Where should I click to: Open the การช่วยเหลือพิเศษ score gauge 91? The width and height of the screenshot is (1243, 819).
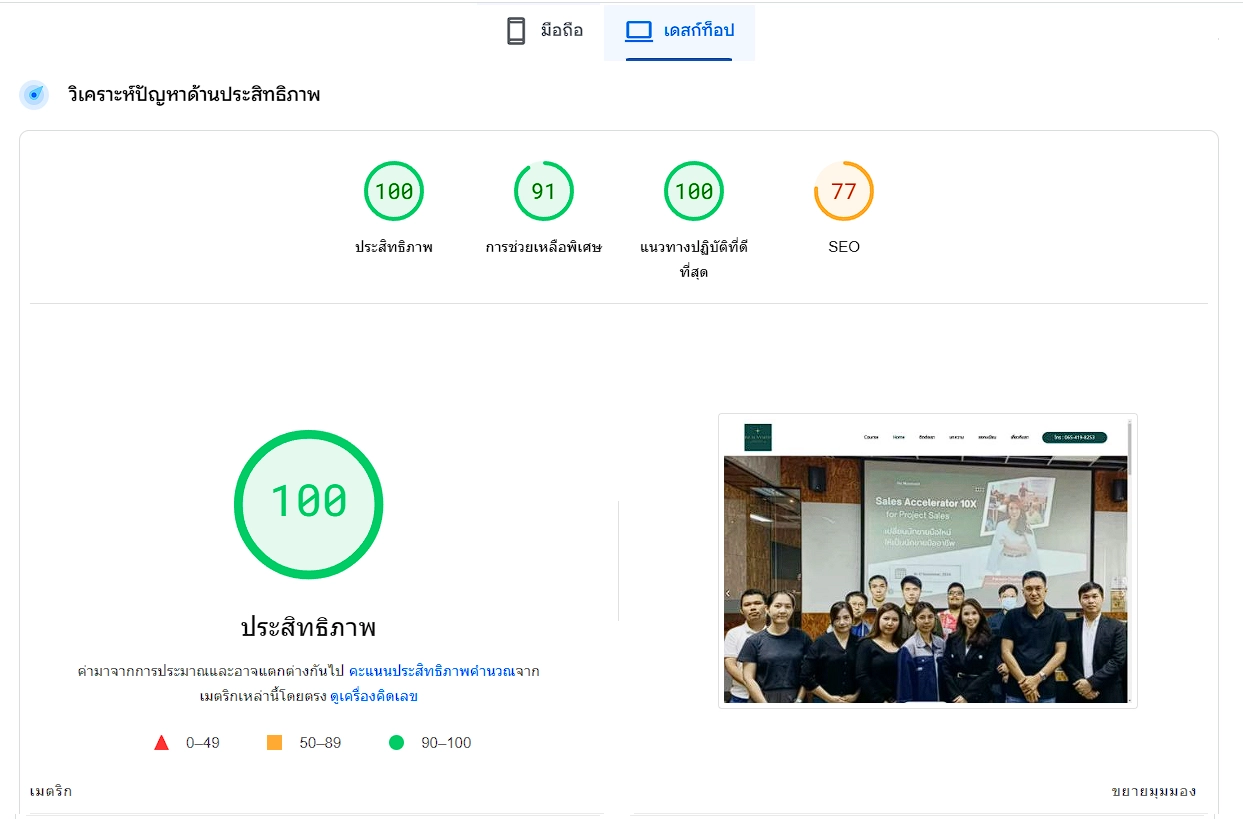click(544, 191)
